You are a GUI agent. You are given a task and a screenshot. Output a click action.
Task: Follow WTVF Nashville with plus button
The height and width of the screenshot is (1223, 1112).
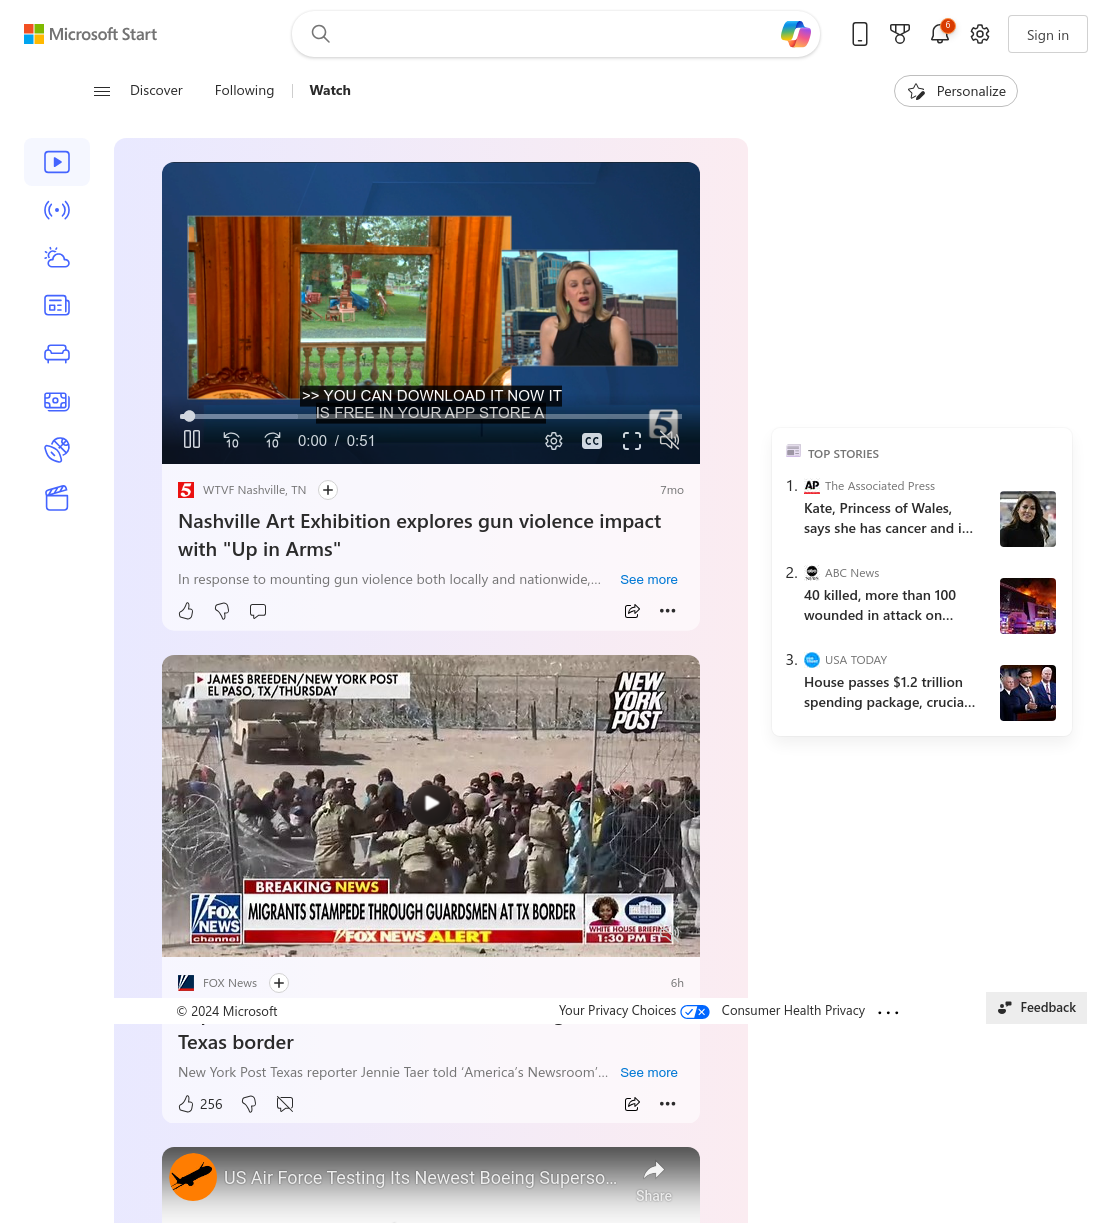pos(328,490)
